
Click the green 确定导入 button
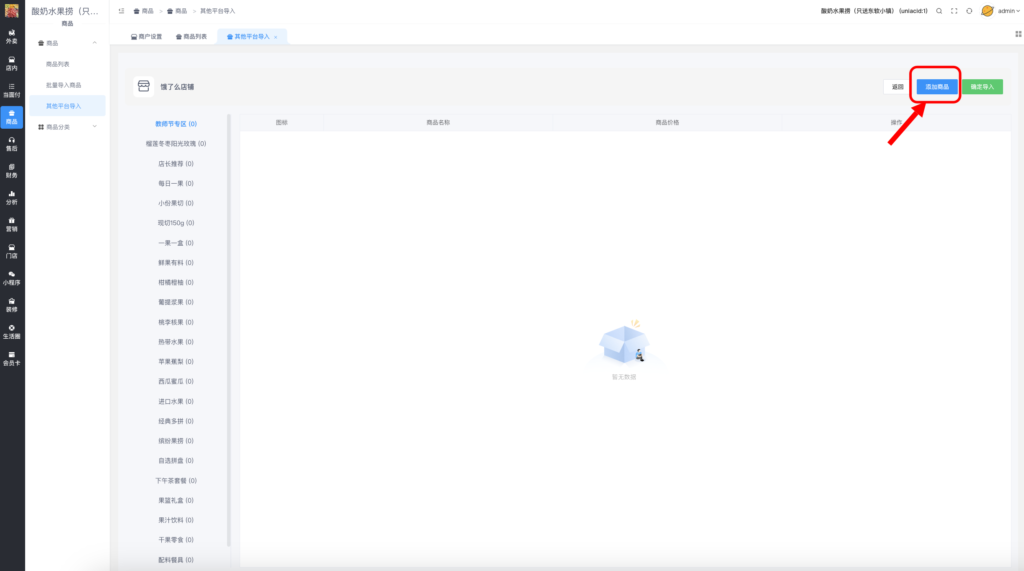point(981,87)
